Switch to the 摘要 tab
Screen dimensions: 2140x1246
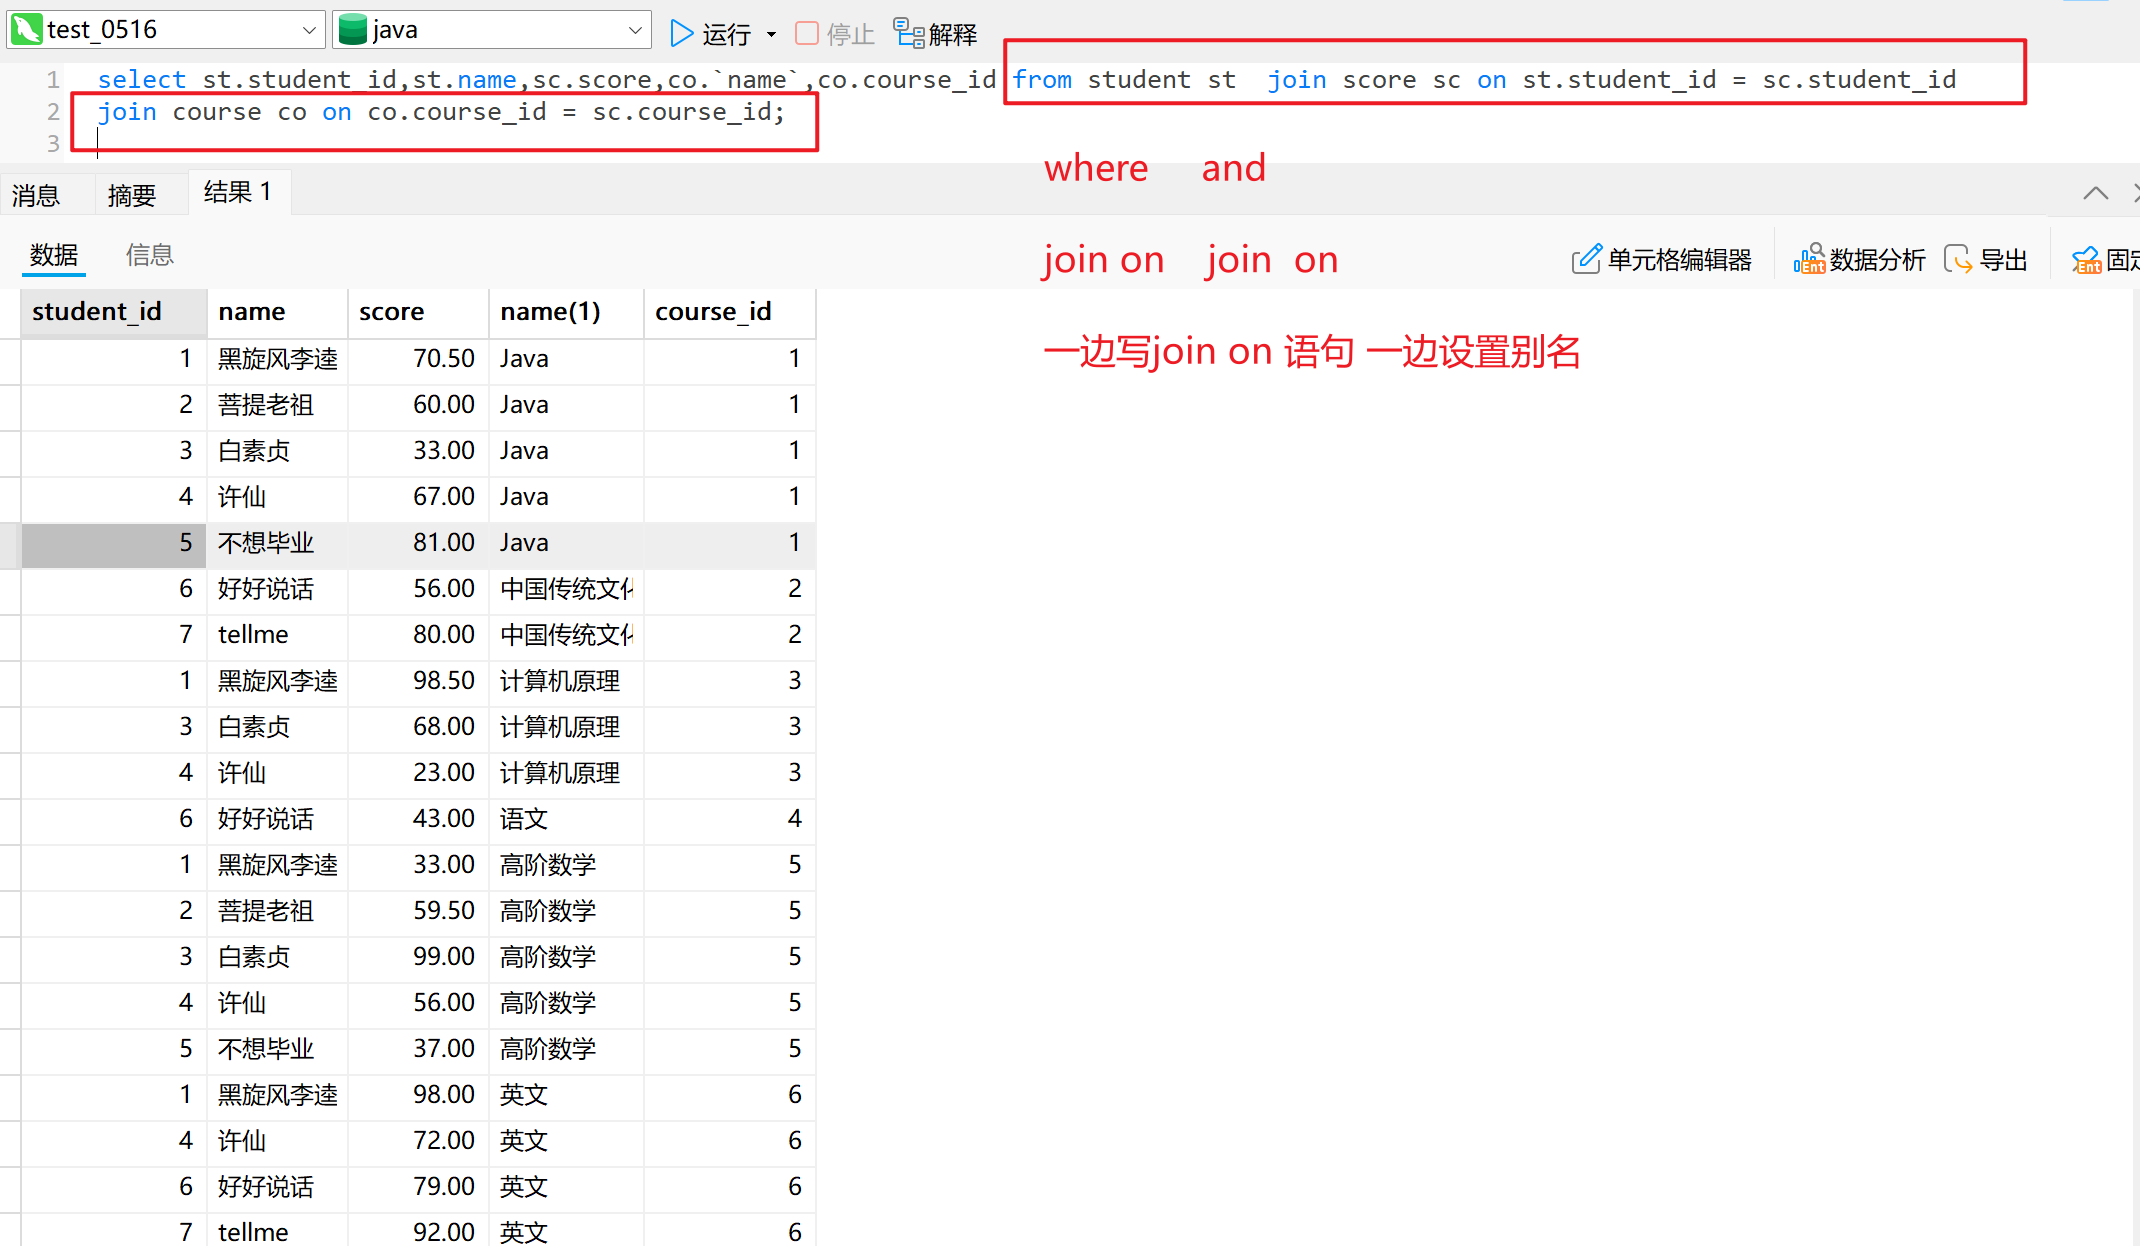coord(132,195)
